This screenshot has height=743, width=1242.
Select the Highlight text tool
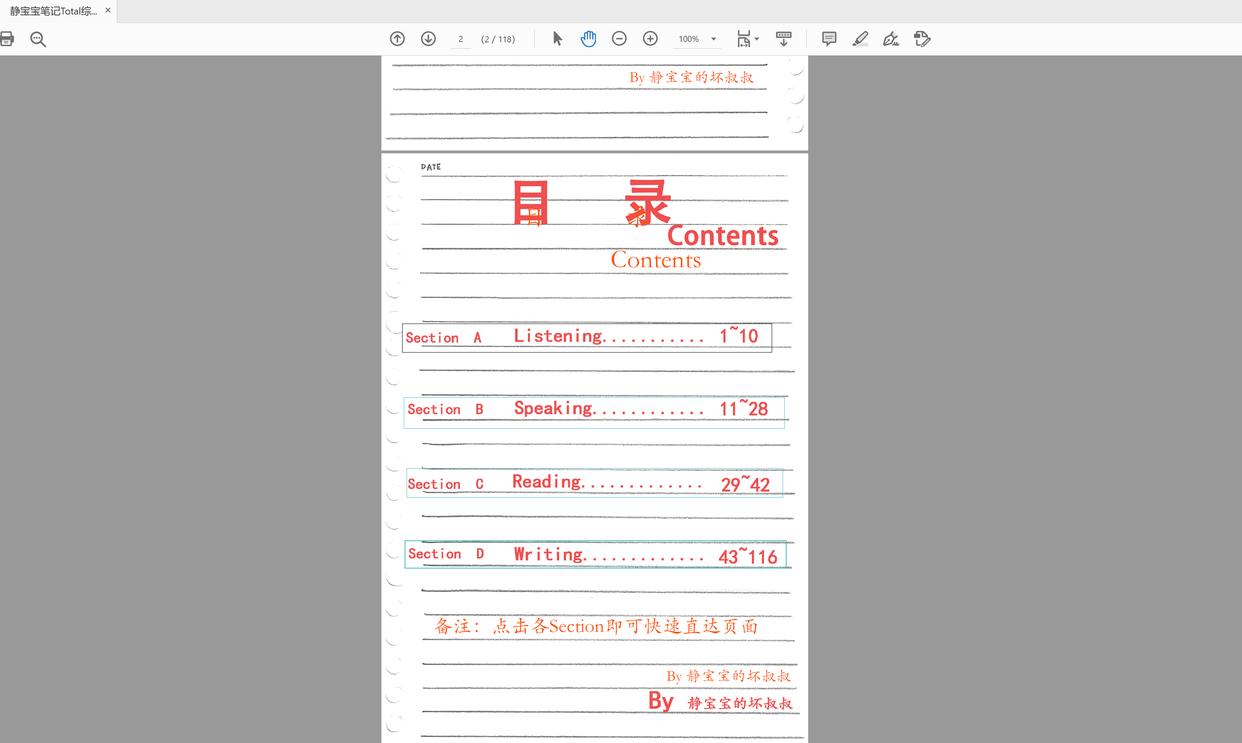tap(860, 38)
